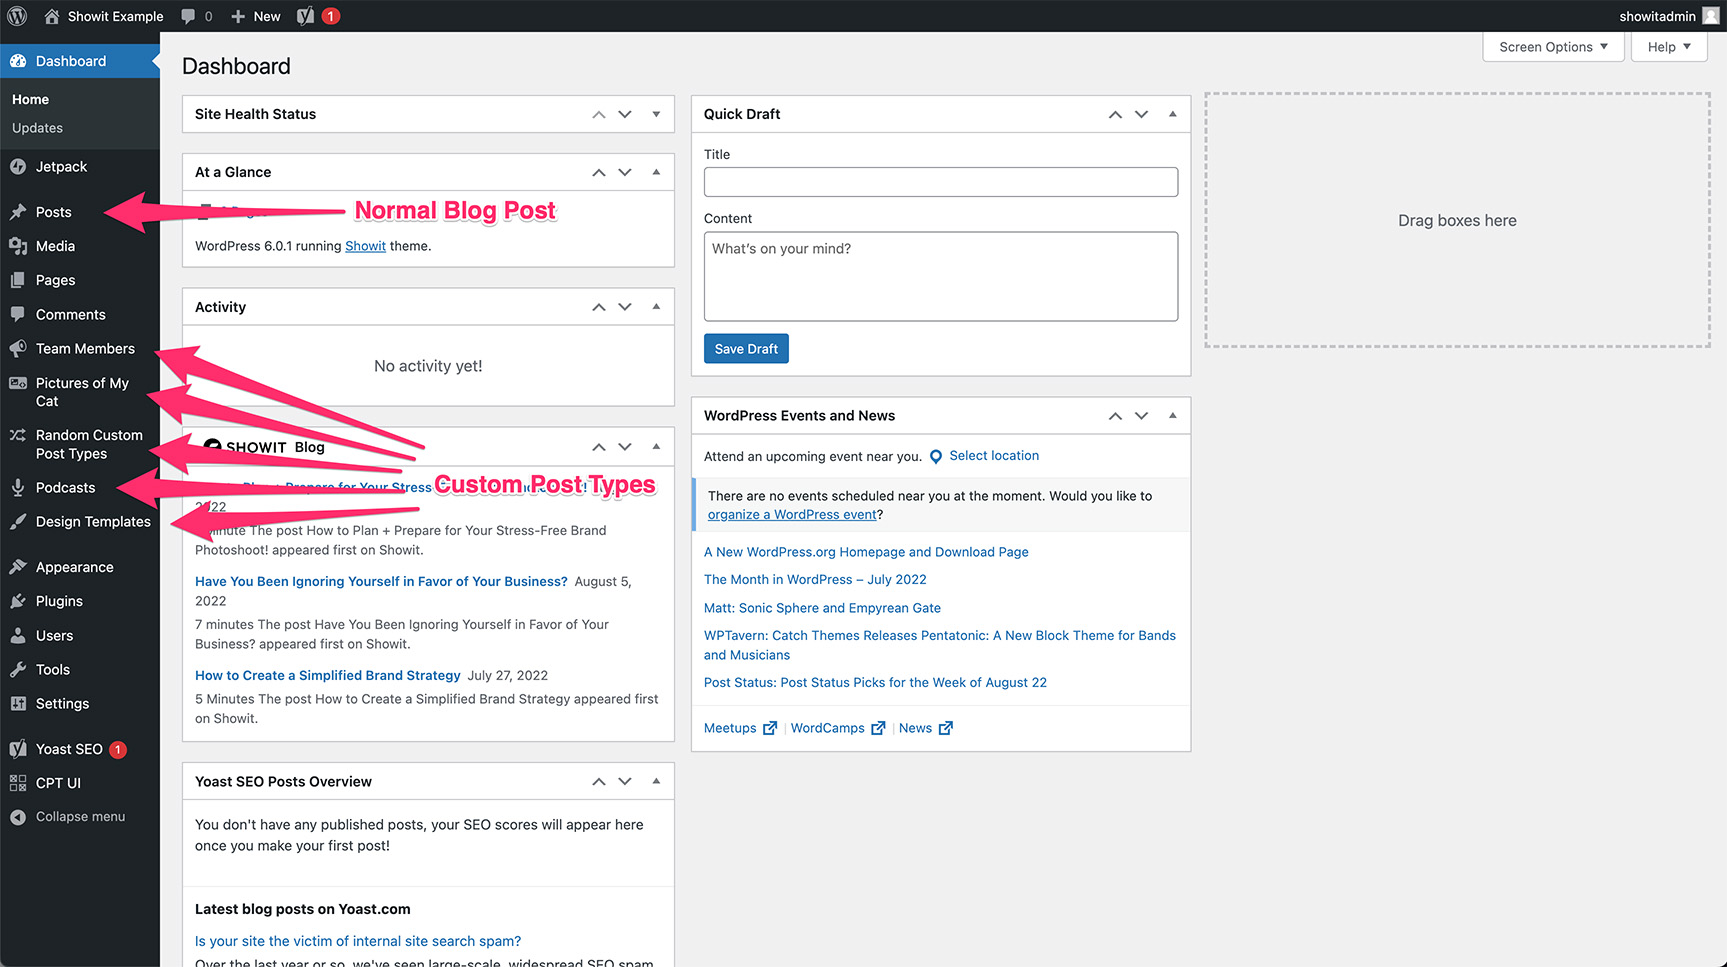Open Site Health Status widget options arrow
Image resolution: width=1727 pixels, height=967 pixels.
657,113
